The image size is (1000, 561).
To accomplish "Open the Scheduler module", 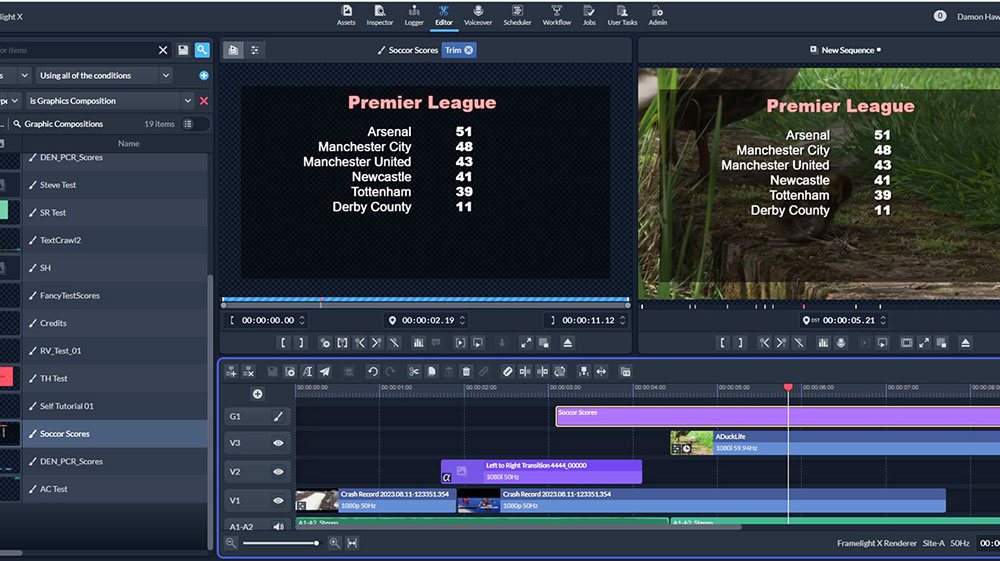I will (x=517, y=14).
